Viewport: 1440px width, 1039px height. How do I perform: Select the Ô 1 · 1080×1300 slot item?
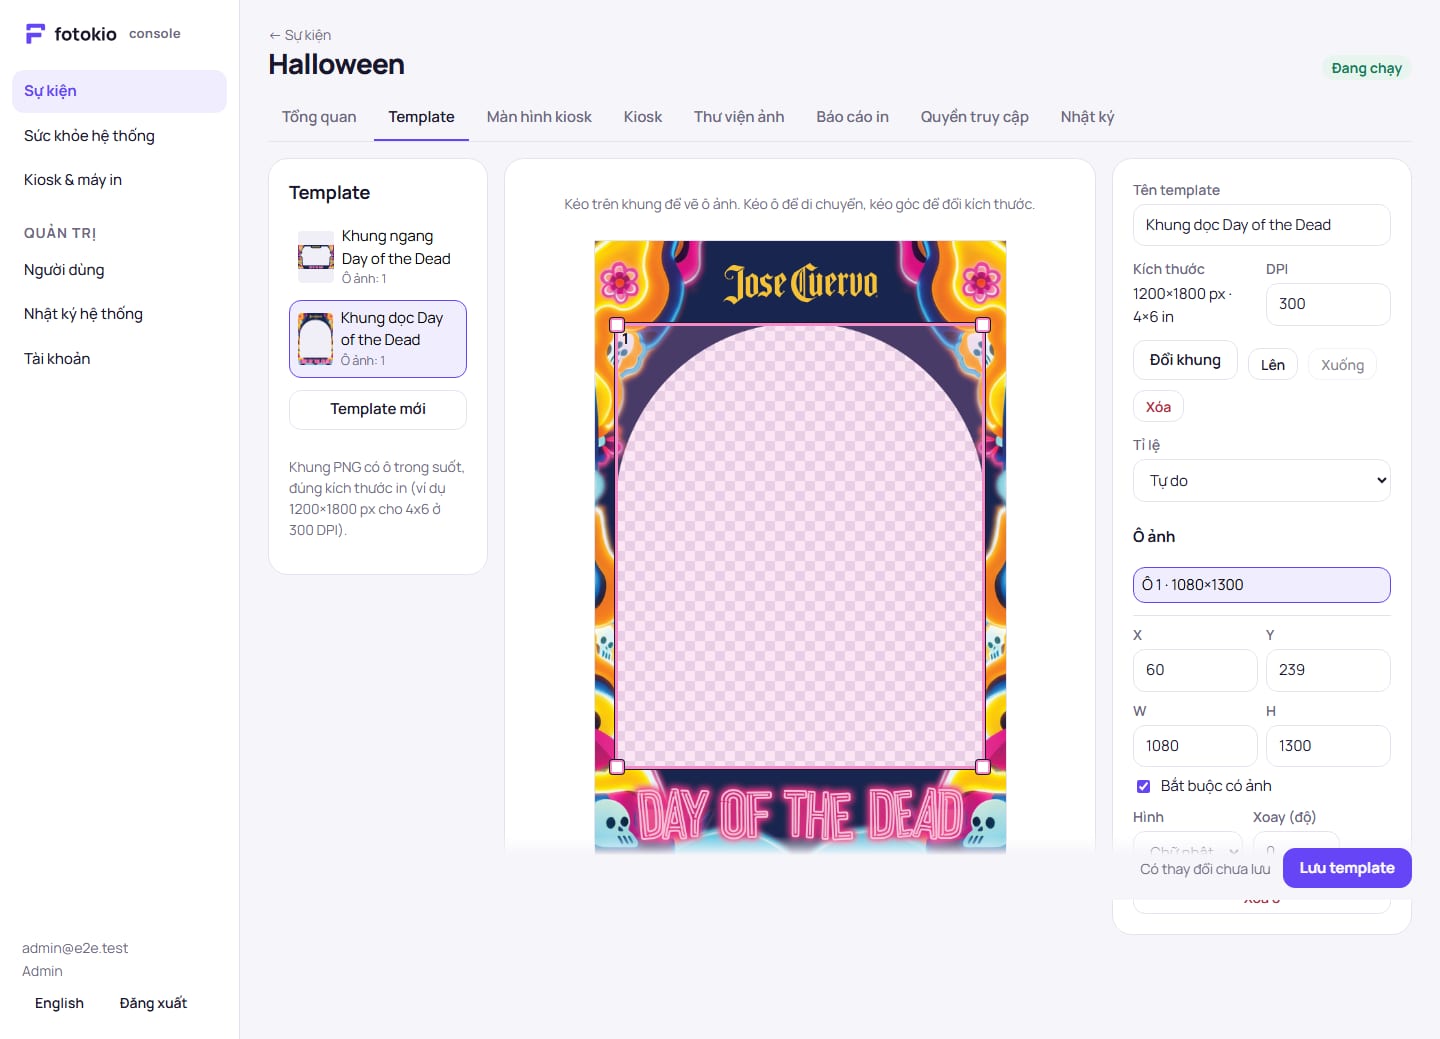click(1262, 585)
